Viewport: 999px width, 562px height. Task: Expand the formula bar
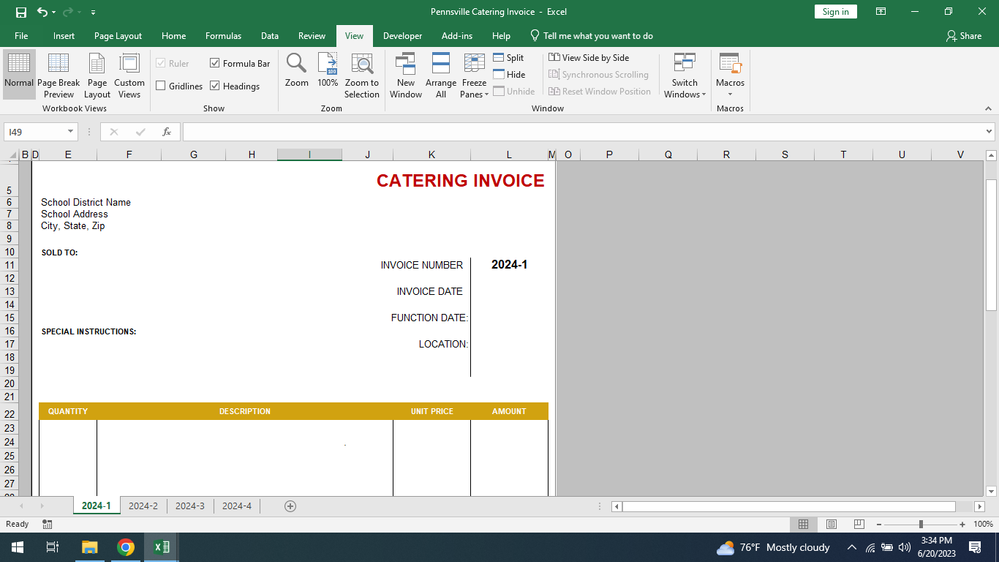[x=988, y=132]
